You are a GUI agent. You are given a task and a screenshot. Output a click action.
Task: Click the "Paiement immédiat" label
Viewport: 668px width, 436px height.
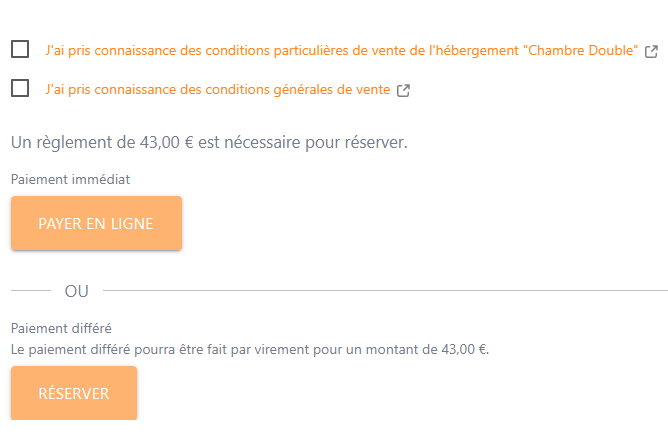click(x=71, y=179)
